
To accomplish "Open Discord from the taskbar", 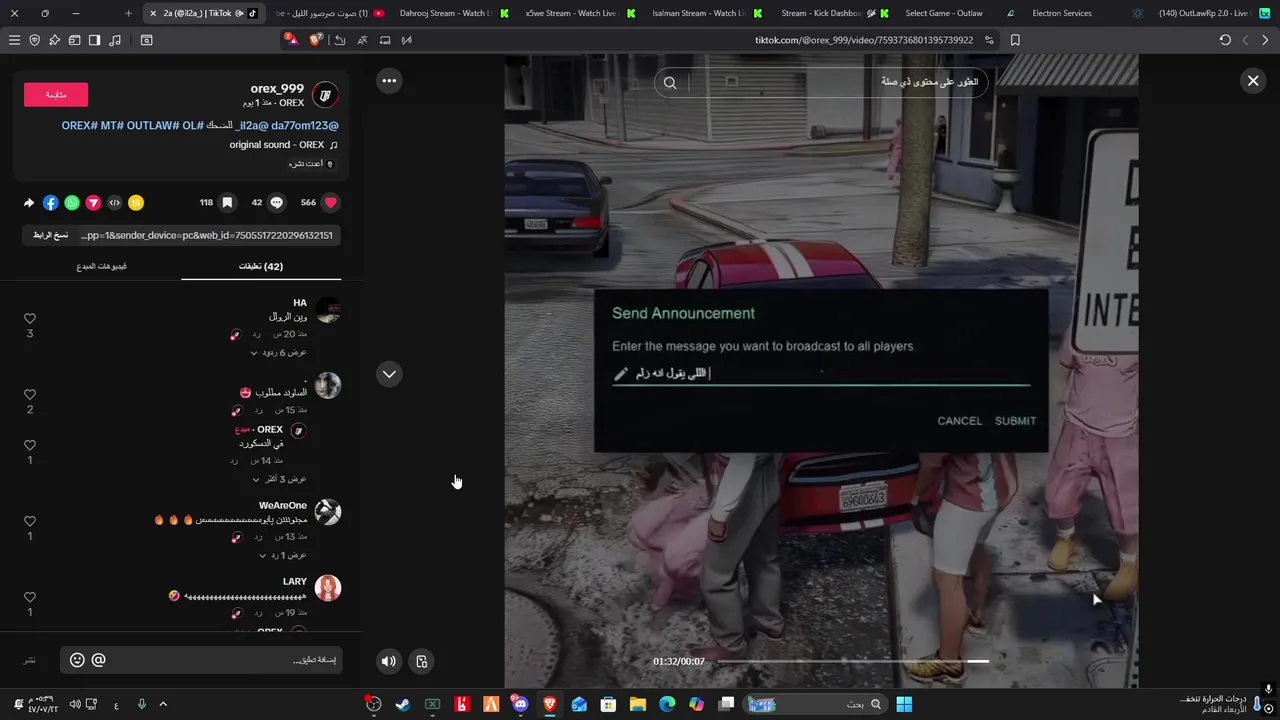I will (x=520, y=704).
